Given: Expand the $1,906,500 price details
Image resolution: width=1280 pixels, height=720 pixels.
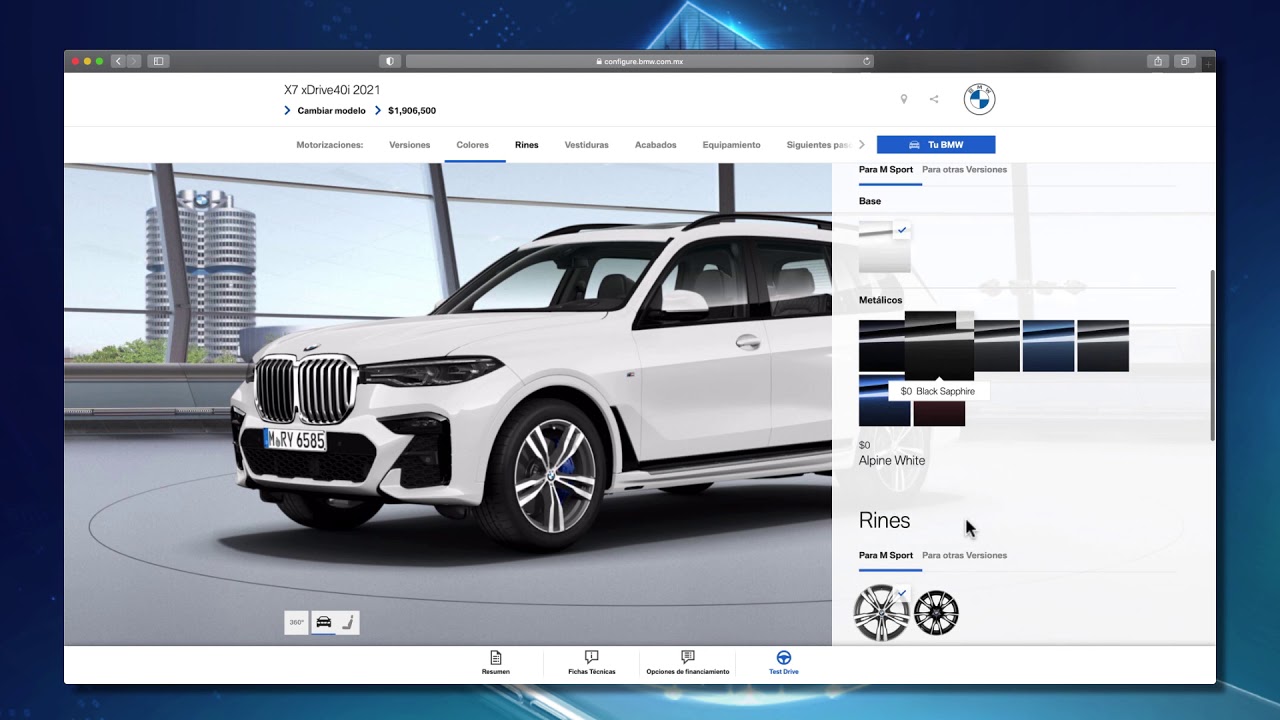Looking at the screenshot, I should click(x=405, y=111).
